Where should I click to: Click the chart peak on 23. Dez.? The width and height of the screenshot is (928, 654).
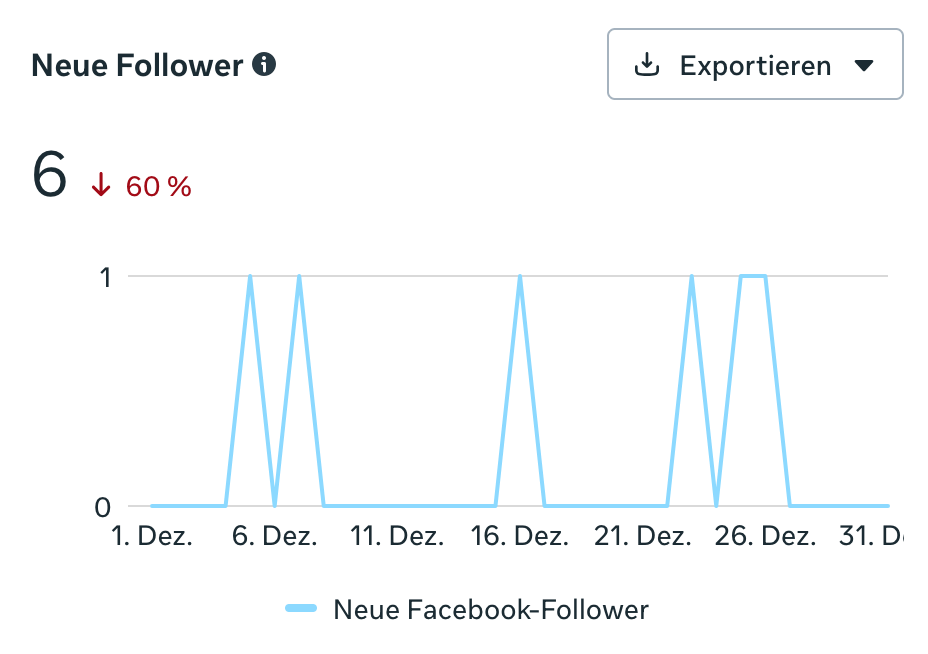pos(692,277)
